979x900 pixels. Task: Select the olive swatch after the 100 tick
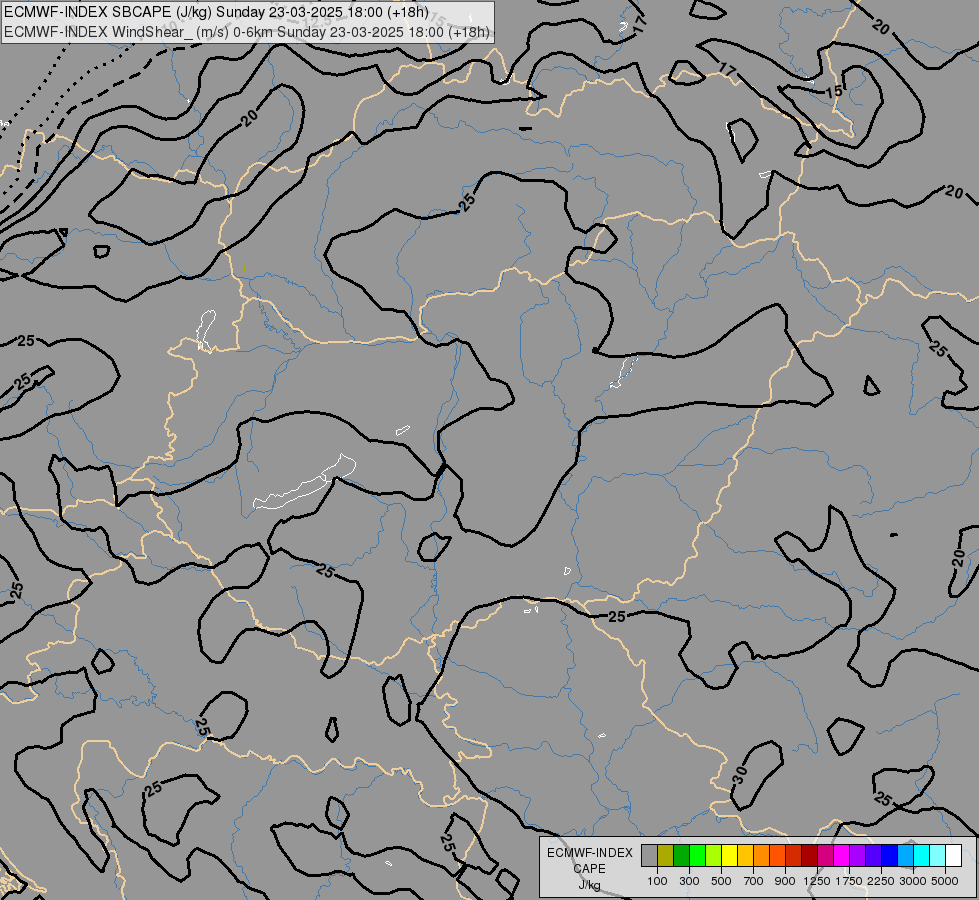pos(666,855)
